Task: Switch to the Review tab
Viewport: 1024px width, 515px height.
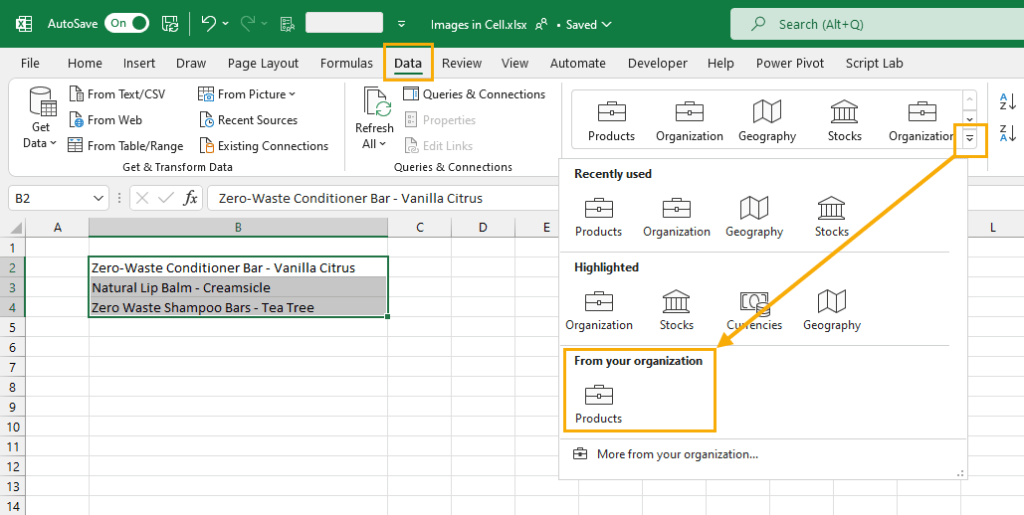Action: coord(462,63)
